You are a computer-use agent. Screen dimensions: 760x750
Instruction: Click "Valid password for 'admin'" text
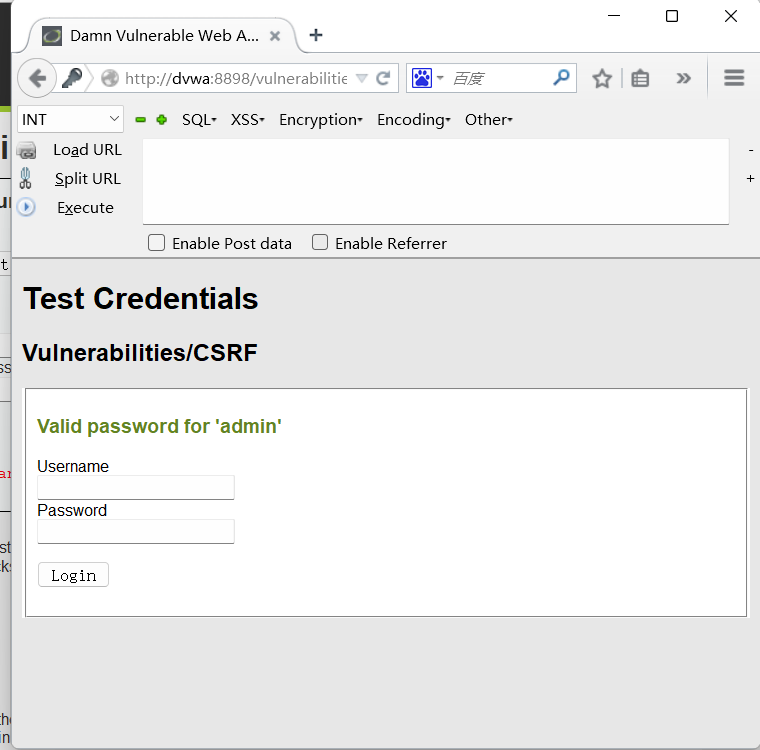(159, 426)
